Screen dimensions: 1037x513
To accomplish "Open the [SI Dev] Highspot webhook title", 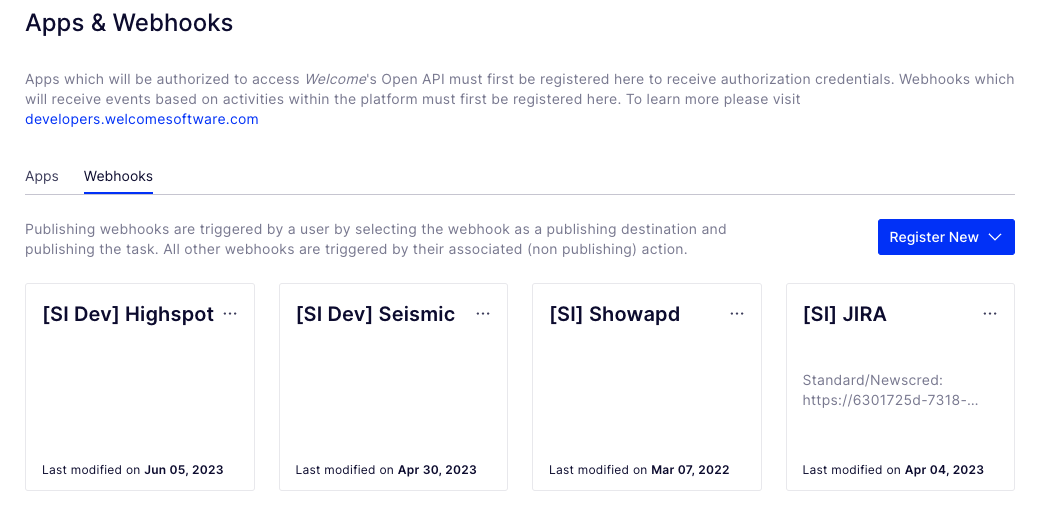I will pos(128,315).
